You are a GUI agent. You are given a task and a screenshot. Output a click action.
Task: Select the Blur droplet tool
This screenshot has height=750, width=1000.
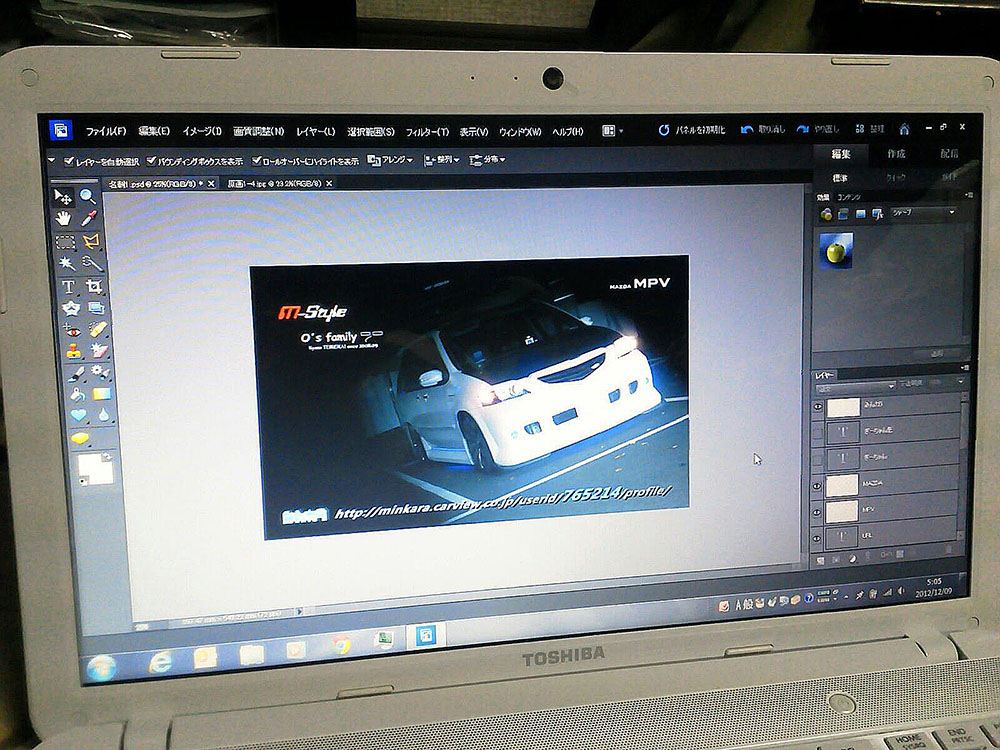pyautogui.click(x=103, y=415)
